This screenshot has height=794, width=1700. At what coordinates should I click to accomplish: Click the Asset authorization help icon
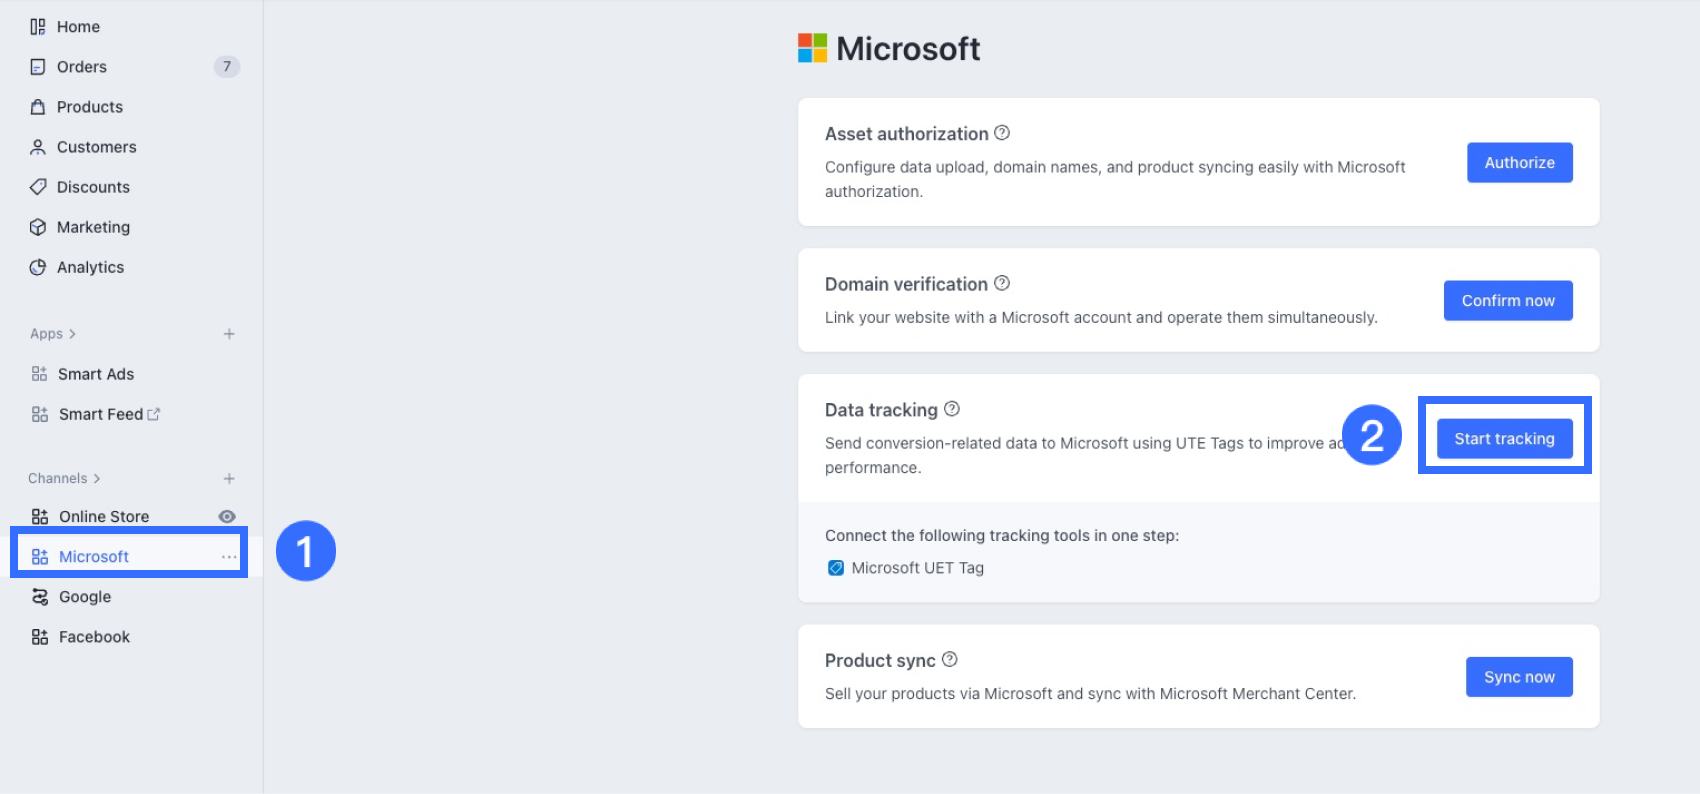click(x=1002, y=133)
